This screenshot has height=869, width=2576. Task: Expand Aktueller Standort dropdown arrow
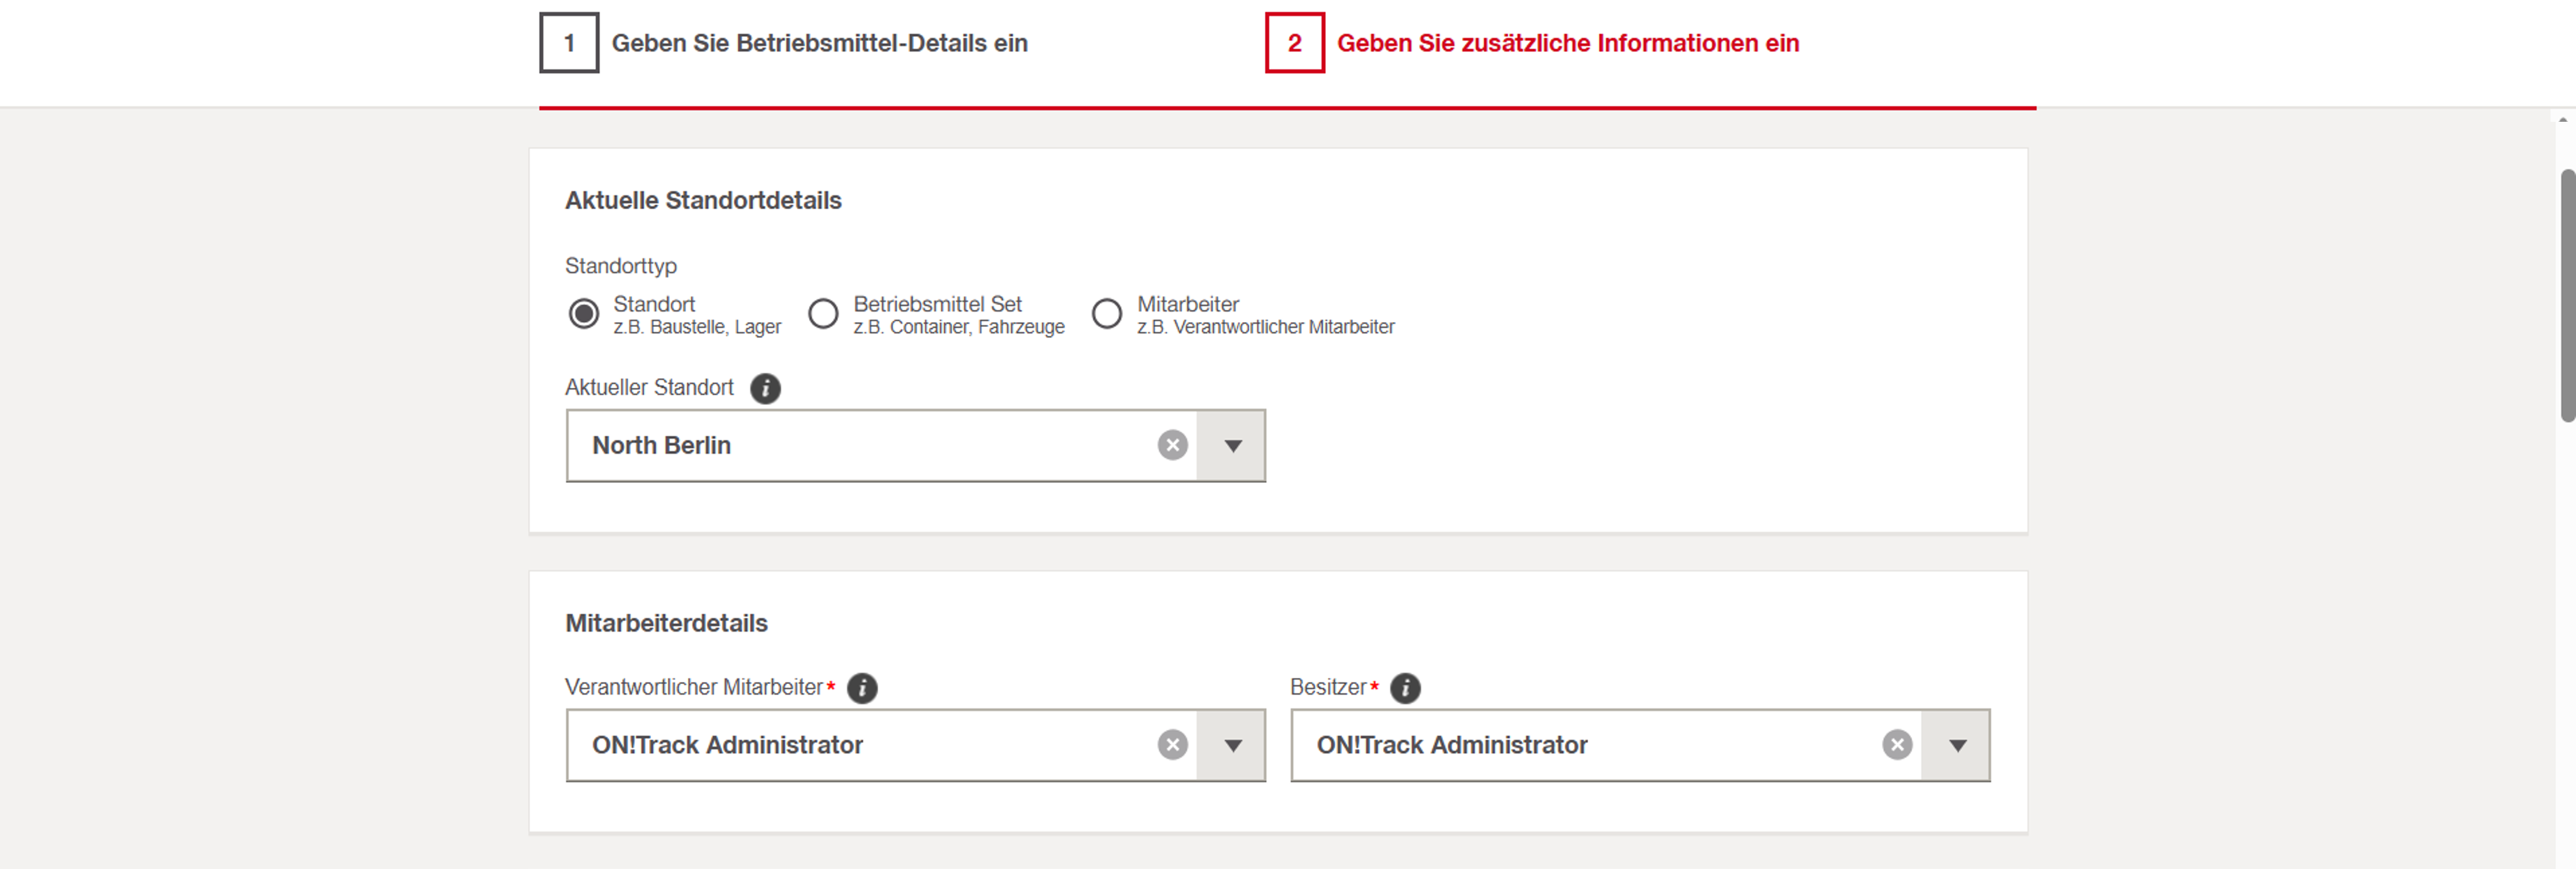[x=1232, y=446]
